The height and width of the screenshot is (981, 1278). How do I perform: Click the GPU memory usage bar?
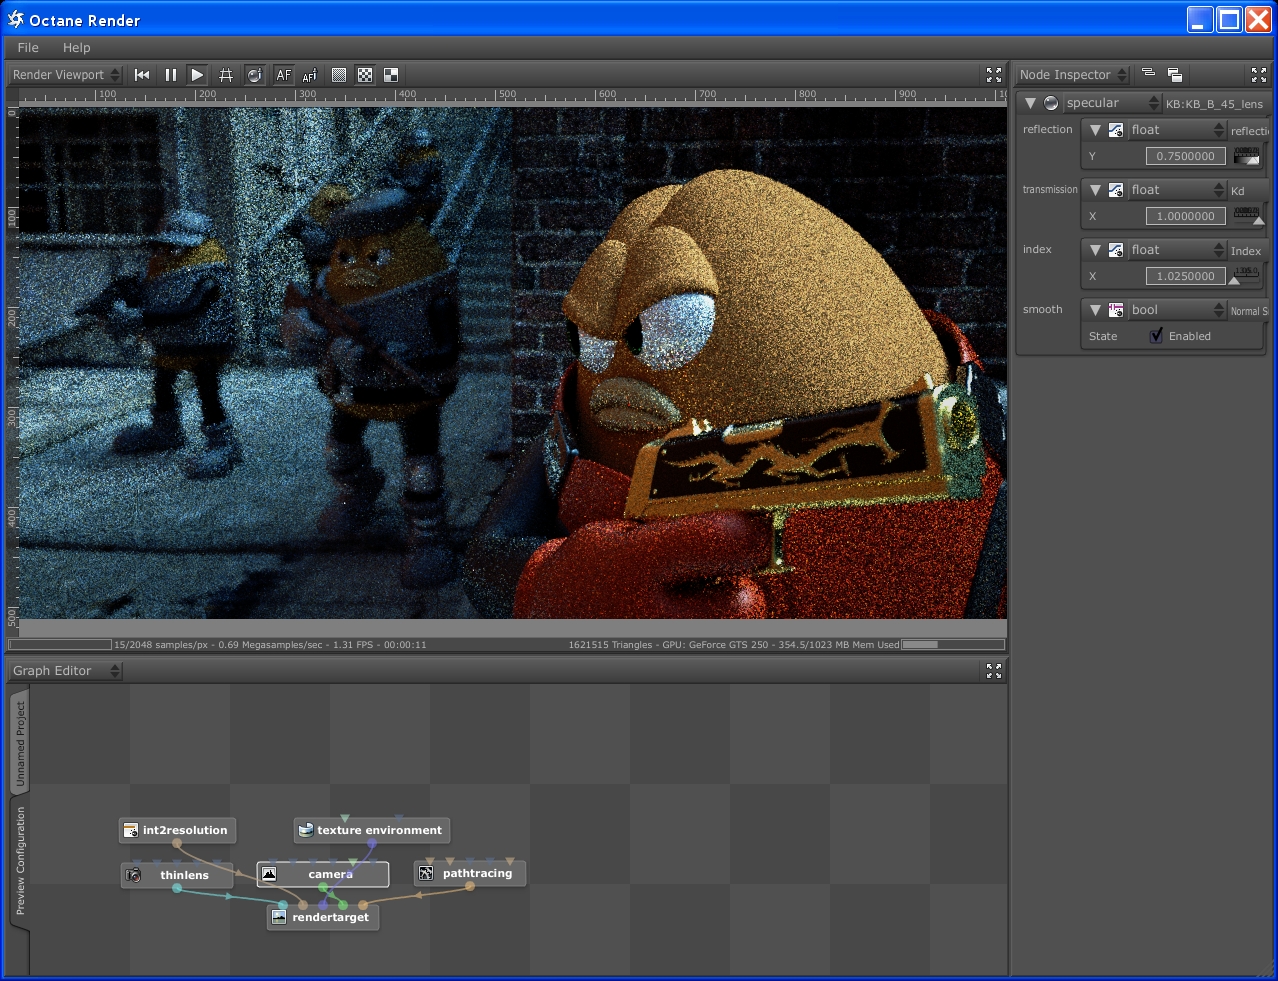pyautogui.click(x=953, y=645)
